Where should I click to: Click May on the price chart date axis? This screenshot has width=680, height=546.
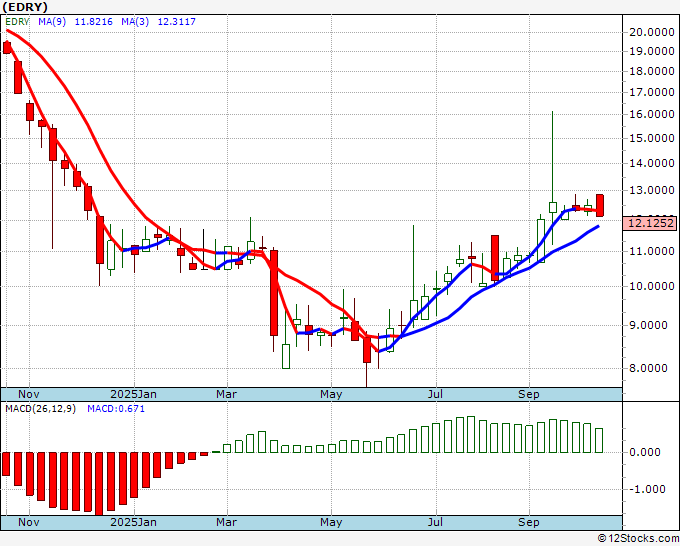[331, 394]
